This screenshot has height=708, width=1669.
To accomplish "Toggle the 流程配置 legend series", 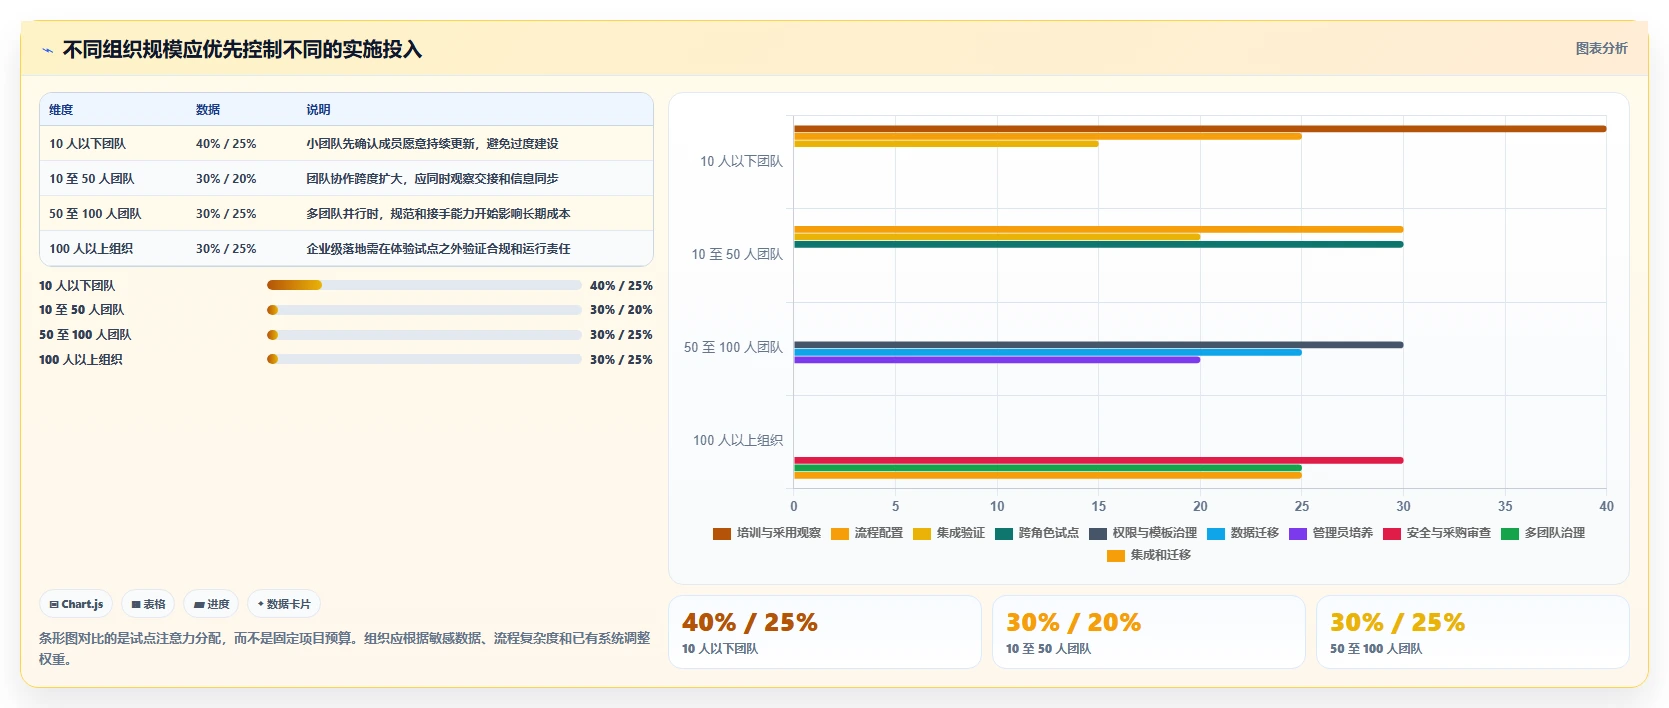I will (866, 533).
